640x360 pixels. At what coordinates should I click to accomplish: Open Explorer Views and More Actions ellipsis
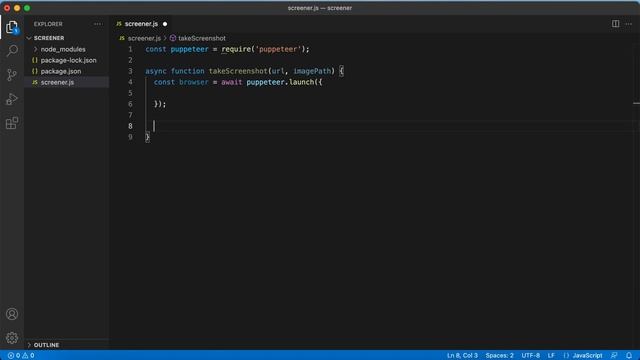pos(98,24)
